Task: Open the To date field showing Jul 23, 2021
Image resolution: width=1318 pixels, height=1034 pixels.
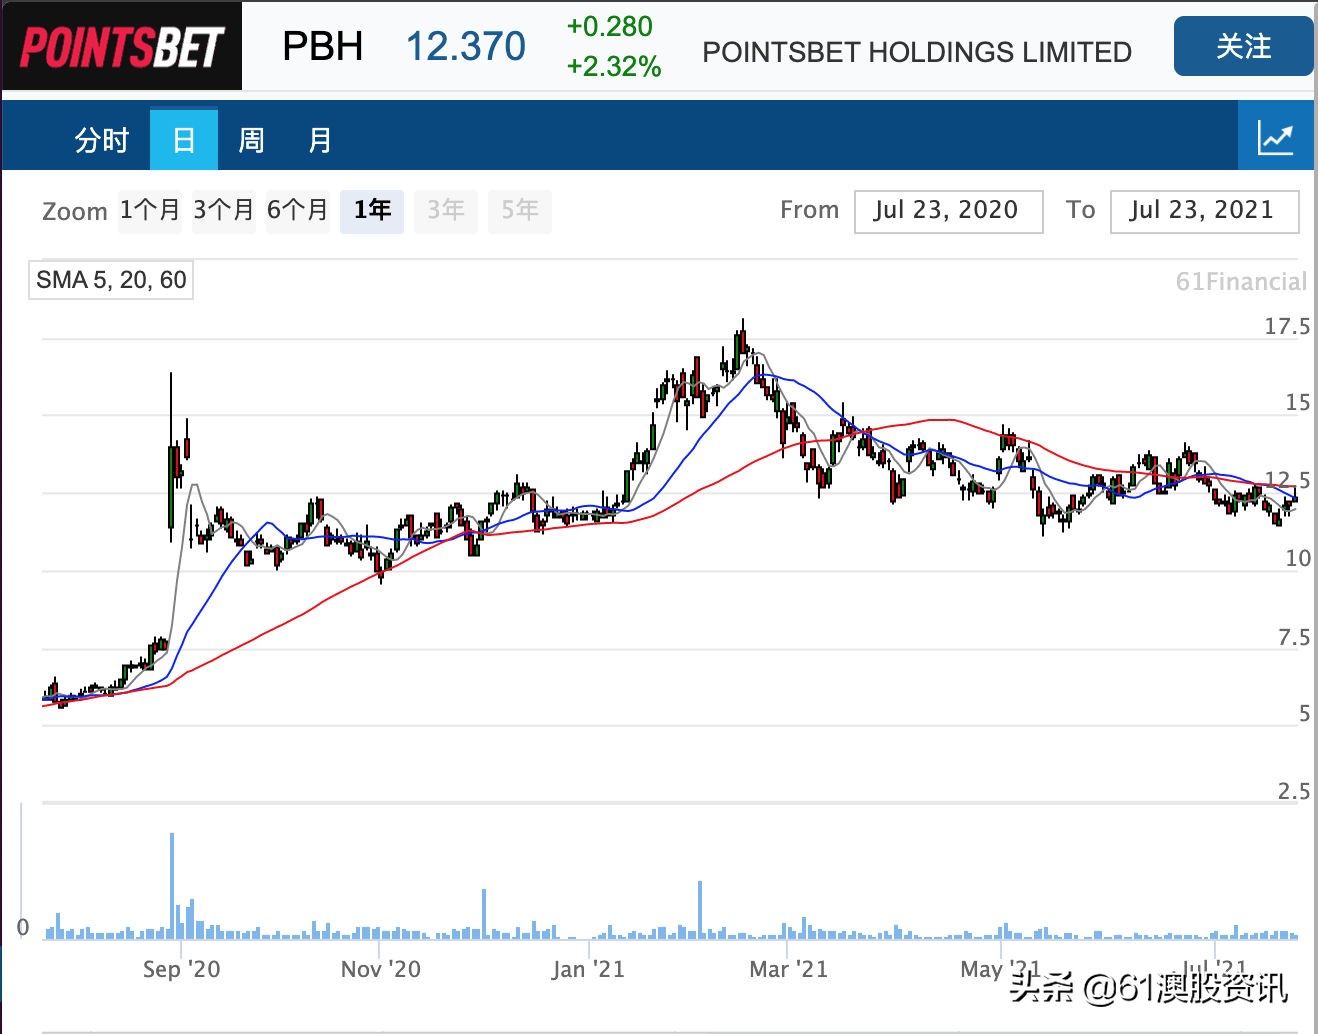Action: click(x=1203, y=211)
